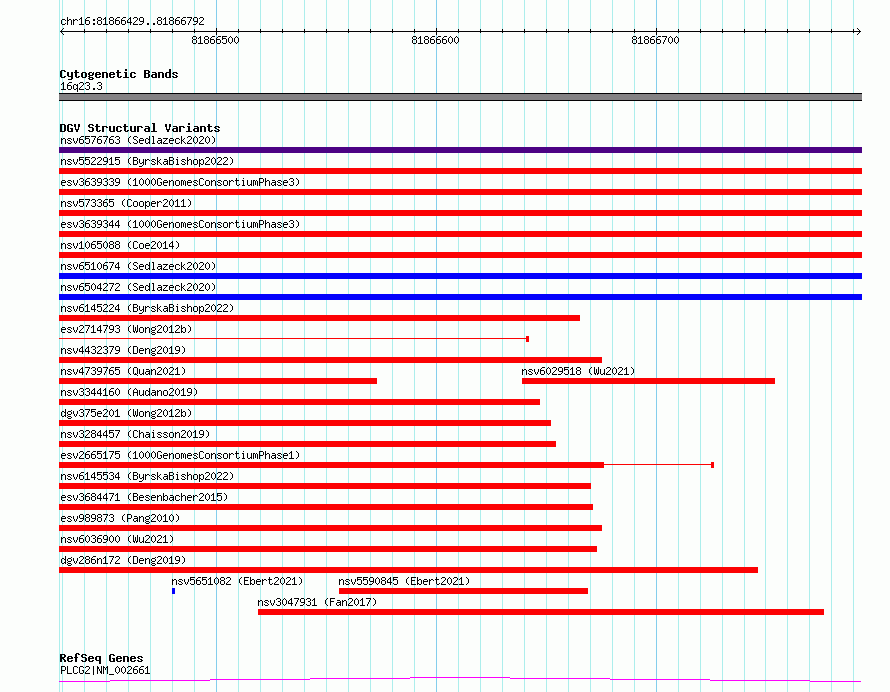Image resolution: width=890 pixels, height=692 pixels.
Task: Select nsv1065088 (Coe2014) variant label
Action: [x=120, y=245]
